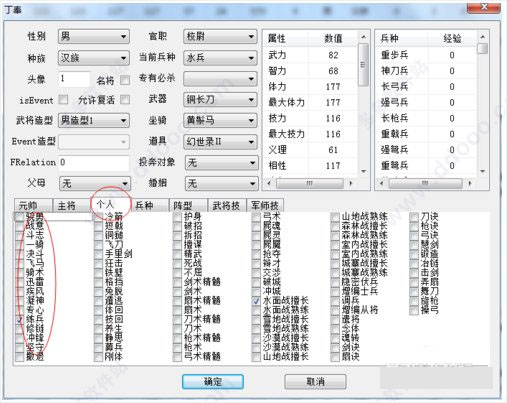
Task: Click the 兵种 list scroll-down arrow
Action: (482, 171)
